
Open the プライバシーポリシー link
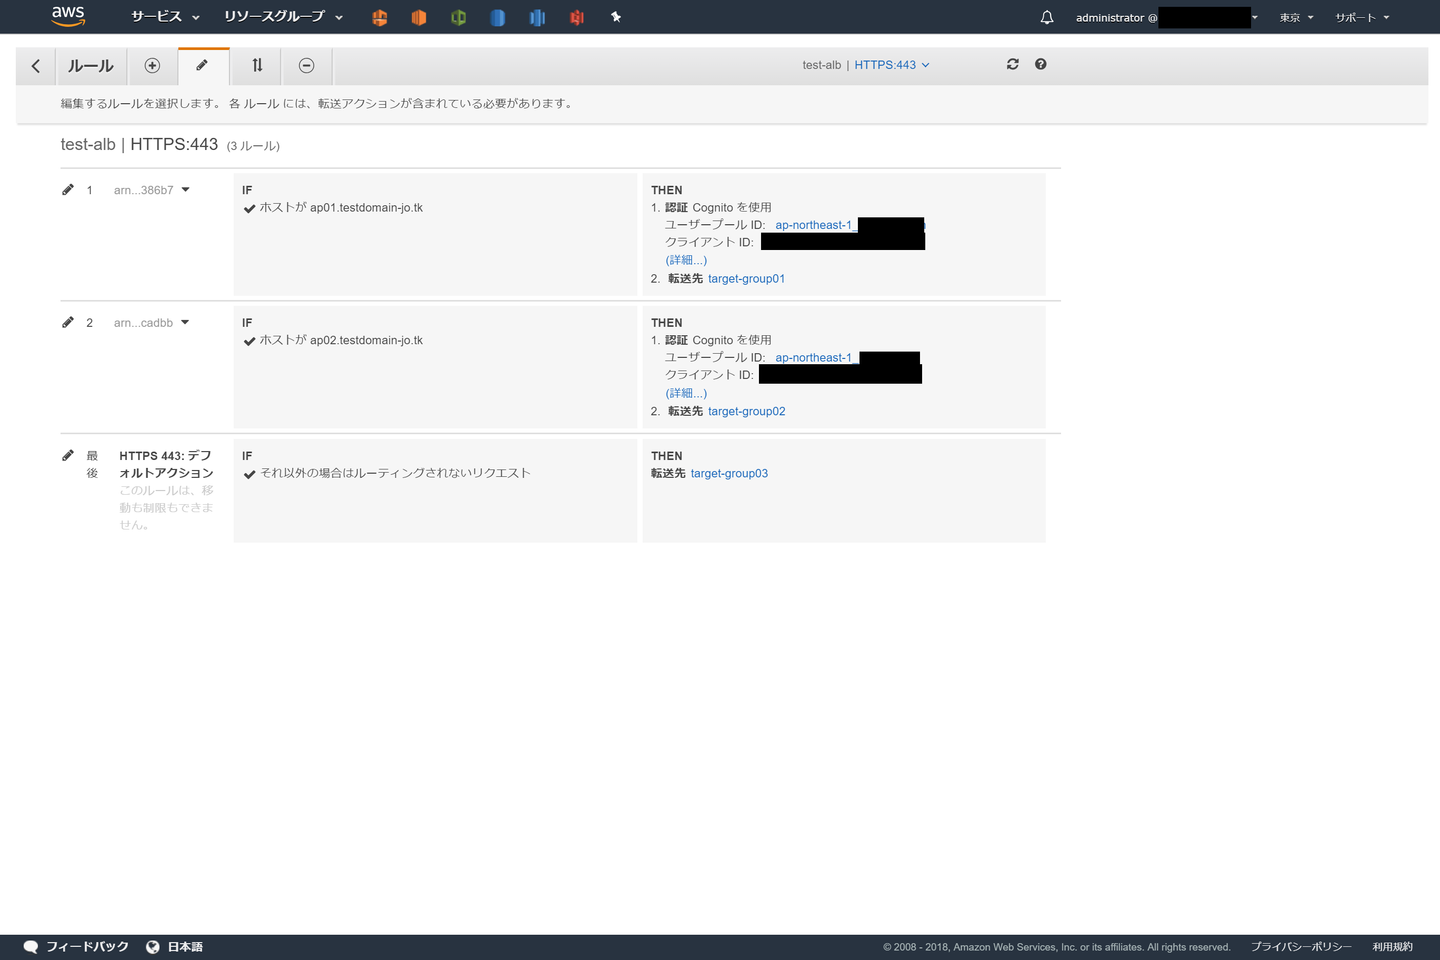1301,947
